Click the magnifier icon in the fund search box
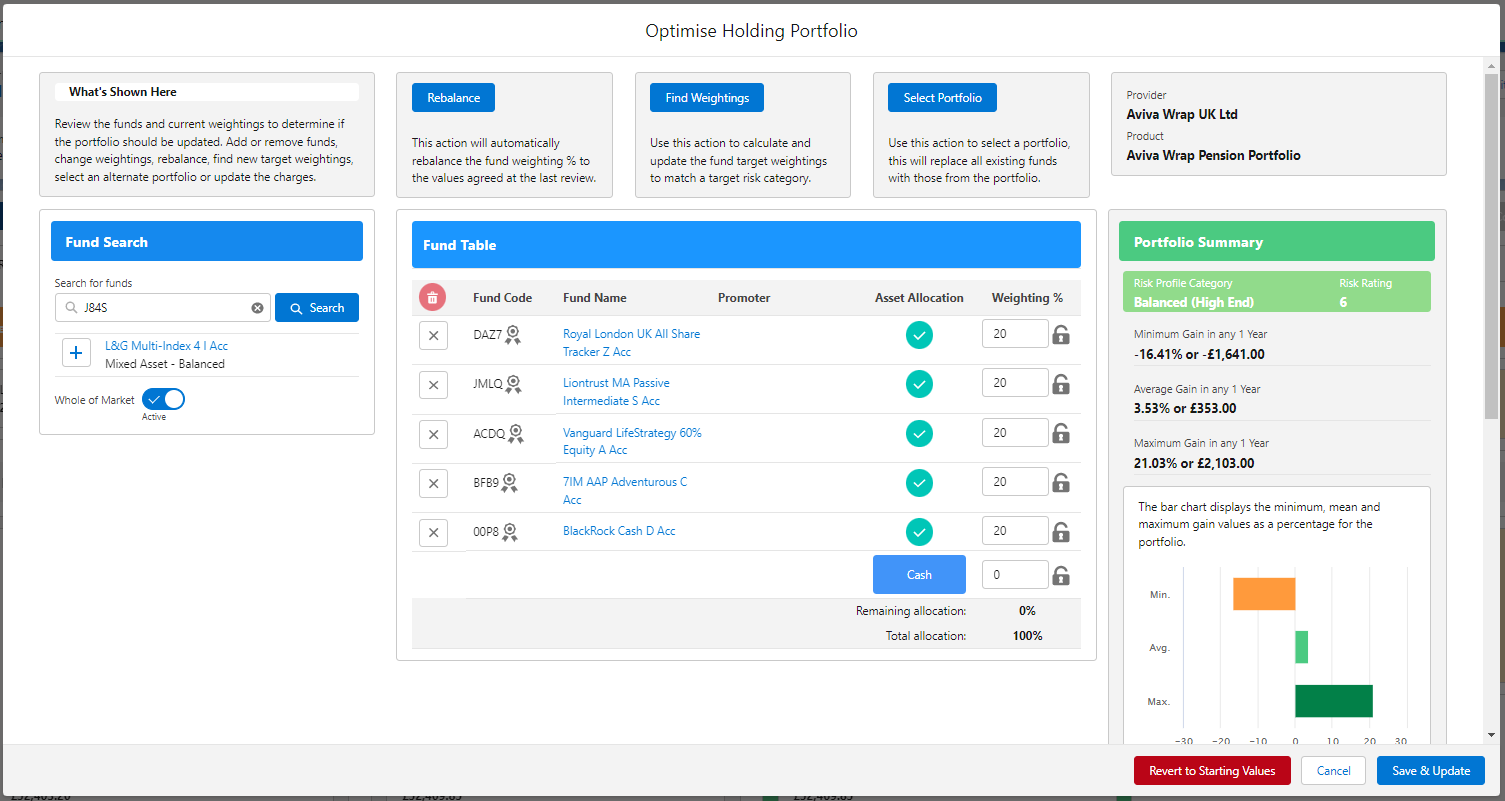Image resolution: width=1505 pixels, height=801 pixels. pyautogui.click(x=71, y=308)
